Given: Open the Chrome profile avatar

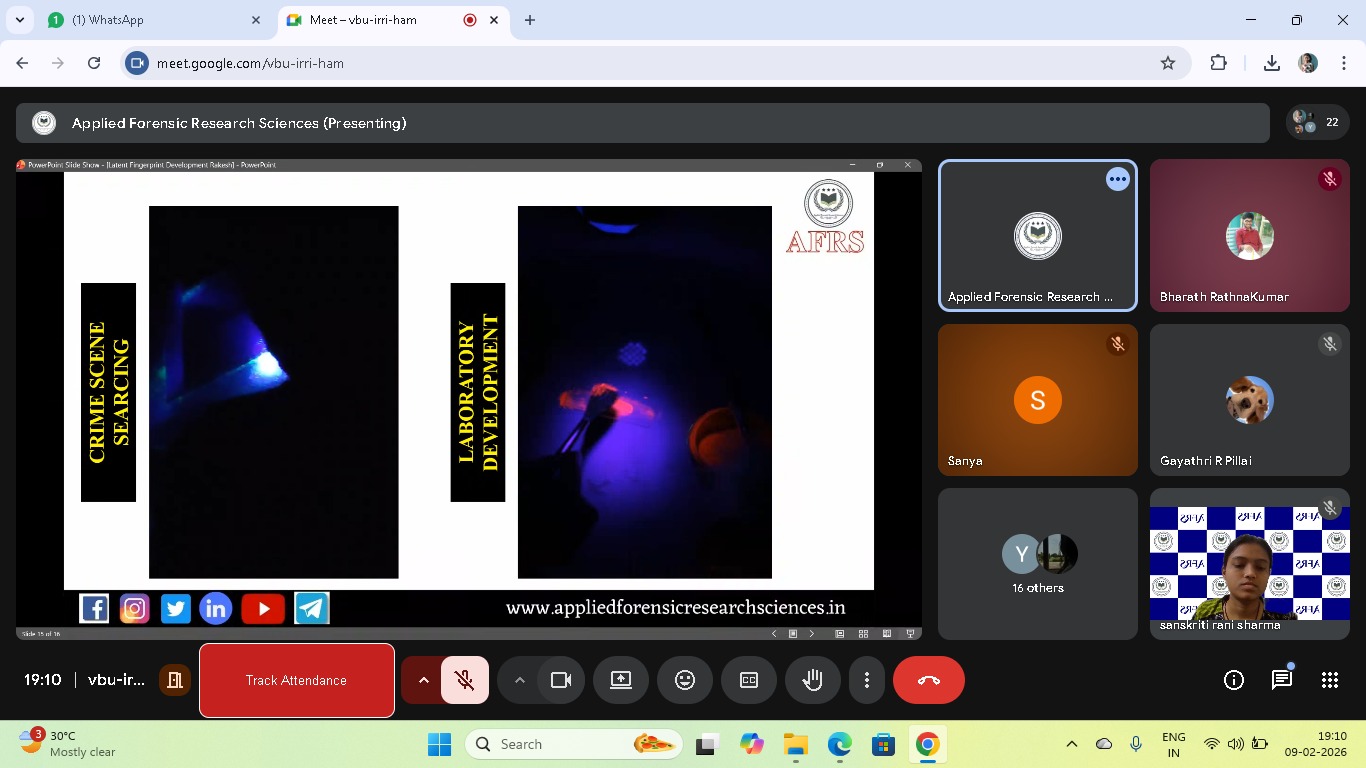Looking at the screenshot, I should (x=1308, y=63).
